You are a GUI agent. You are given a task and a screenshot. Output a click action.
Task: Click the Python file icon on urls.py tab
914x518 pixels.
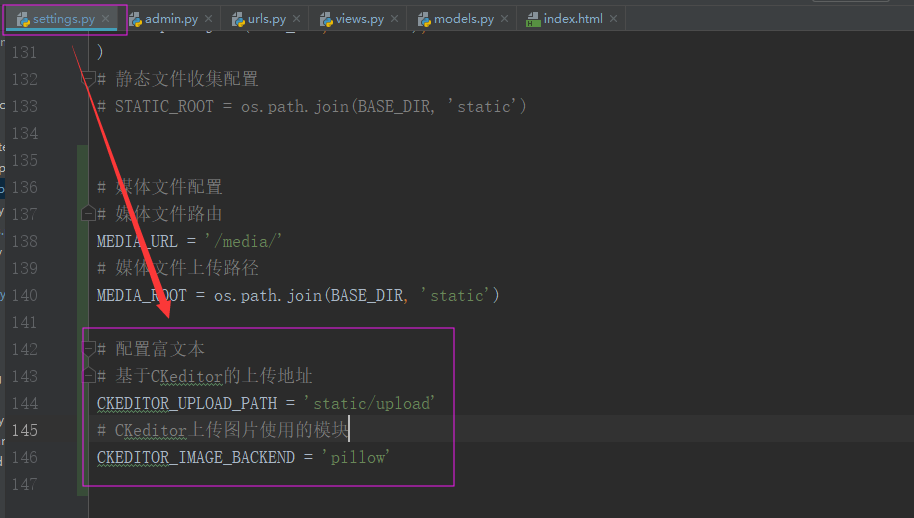(238, 20)
